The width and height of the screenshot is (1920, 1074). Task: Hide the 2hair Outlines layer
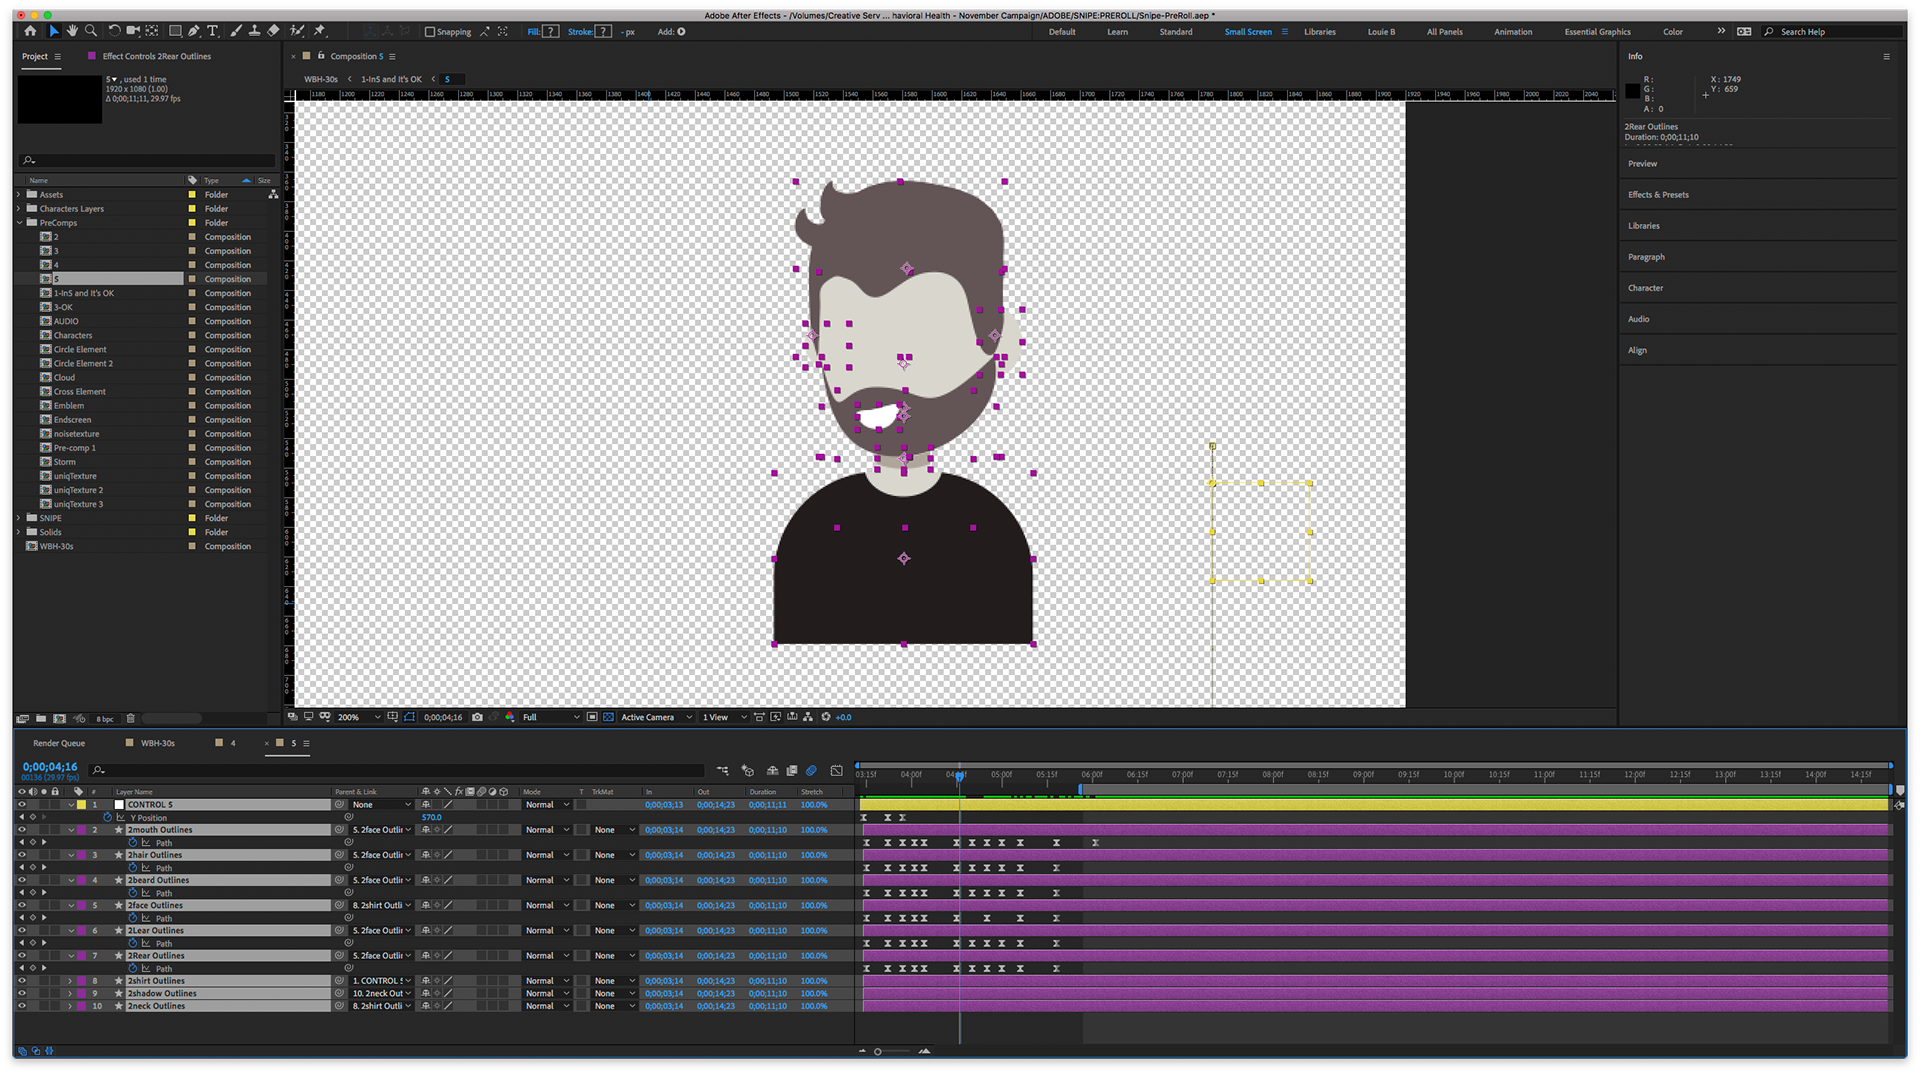pos(22,855)
